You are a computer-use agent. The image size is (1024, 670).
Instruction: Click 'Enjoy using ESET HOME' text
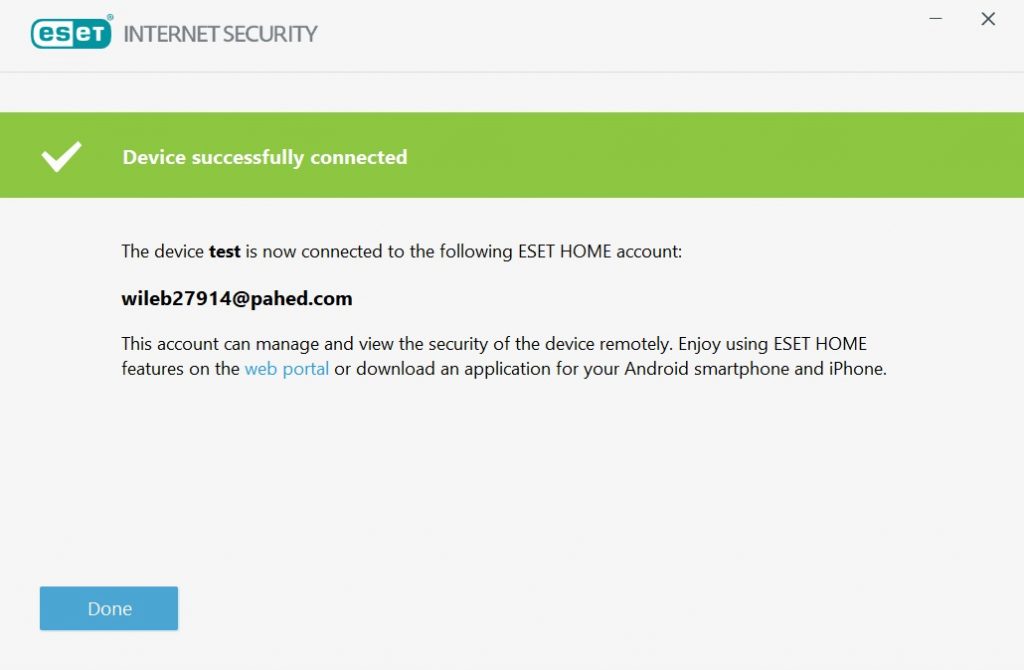[772, 343]
